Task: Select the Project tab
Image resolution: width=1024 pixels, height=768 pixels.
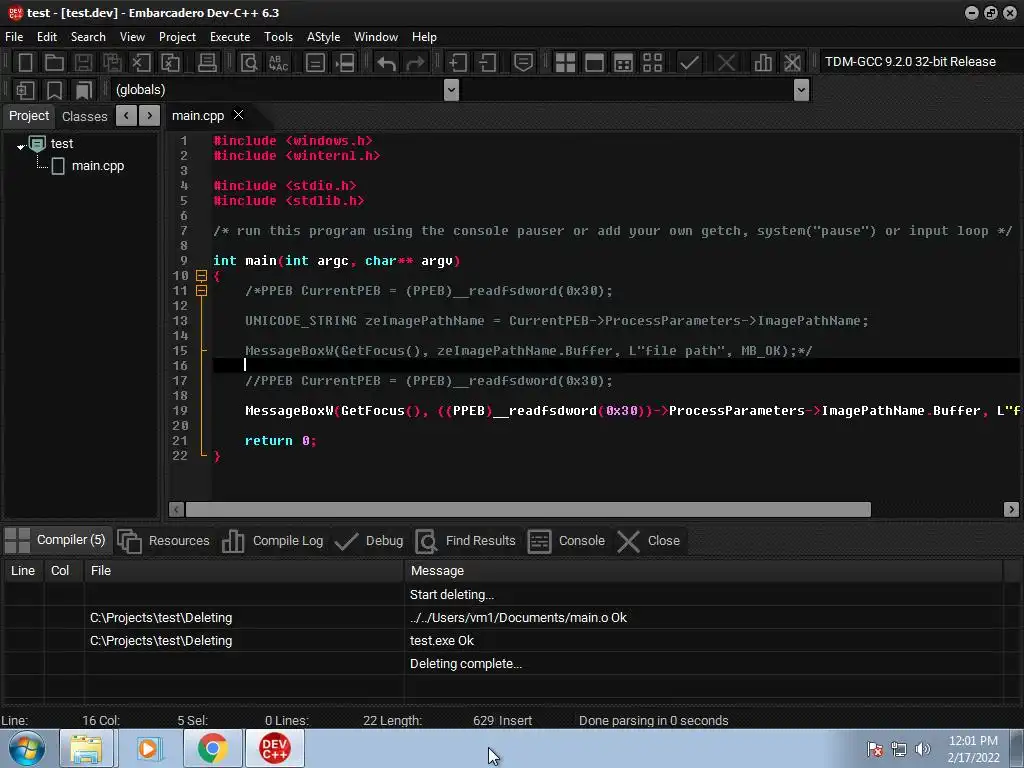Action: click(x=29, y=116)
